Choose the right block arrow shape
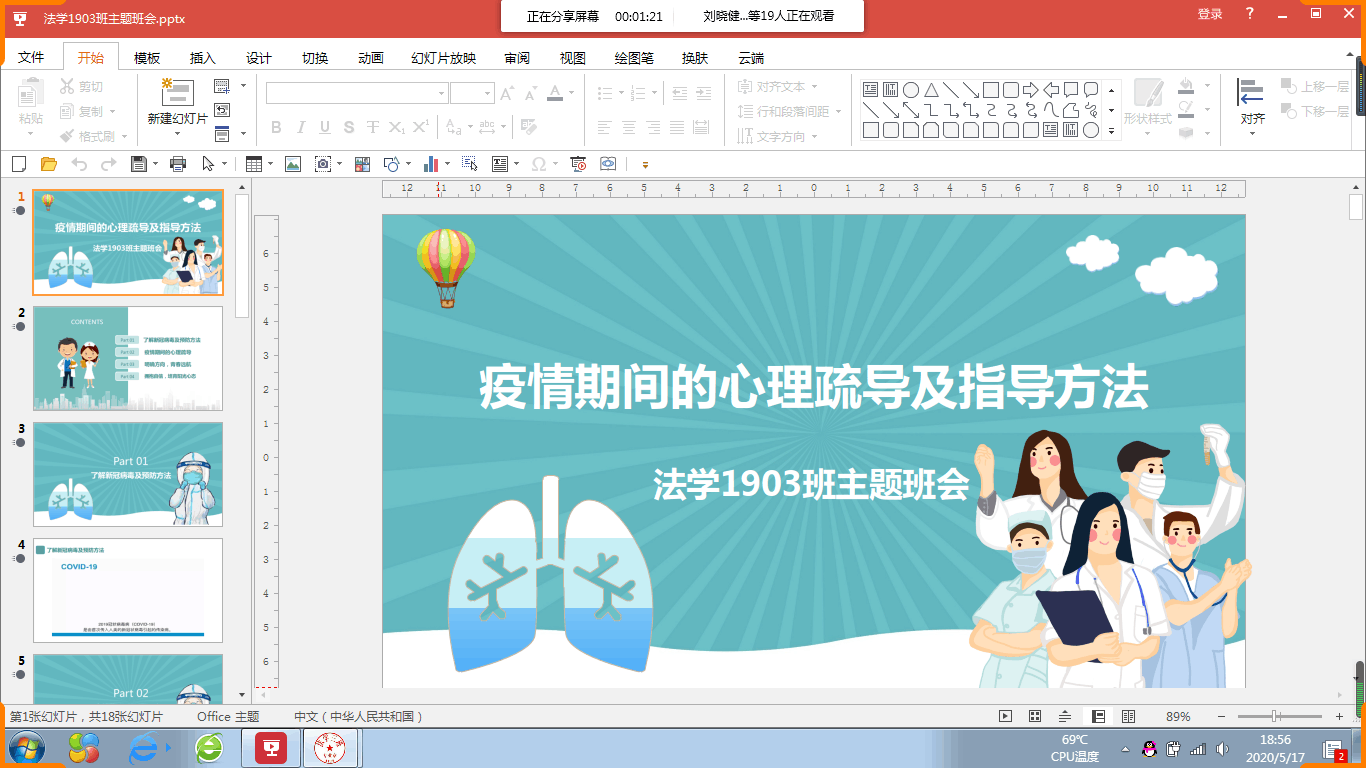Image resolution: width=1366 pixels, height=768 pixels. point(1031,90)
